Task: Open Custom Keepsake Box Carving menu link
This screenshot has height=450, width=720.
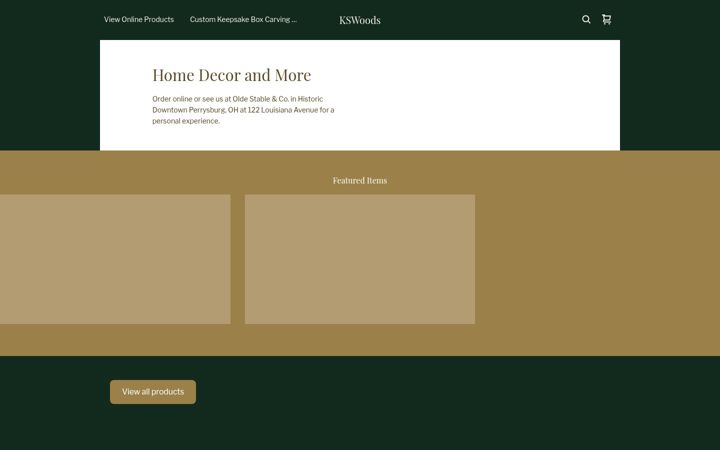Action: 243,19
